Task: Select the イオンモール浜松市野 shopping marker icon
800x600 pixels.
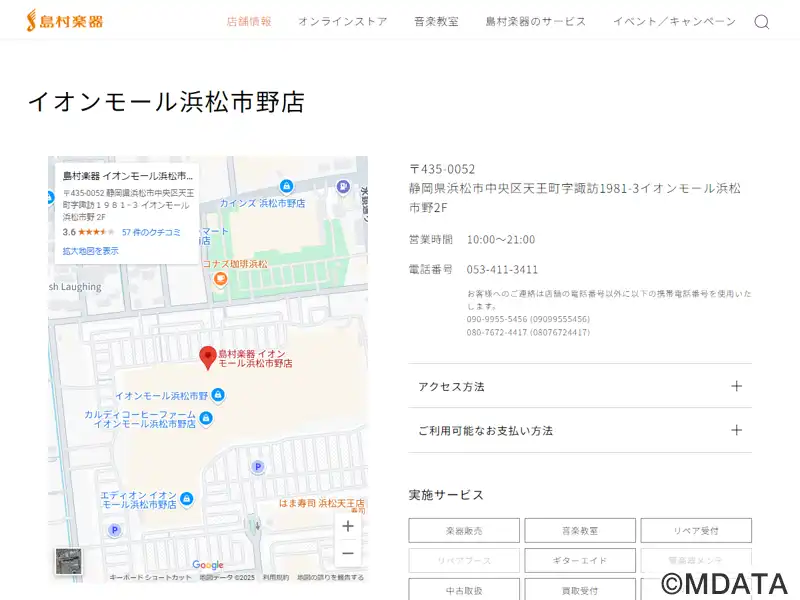Action: coord(218,395)
